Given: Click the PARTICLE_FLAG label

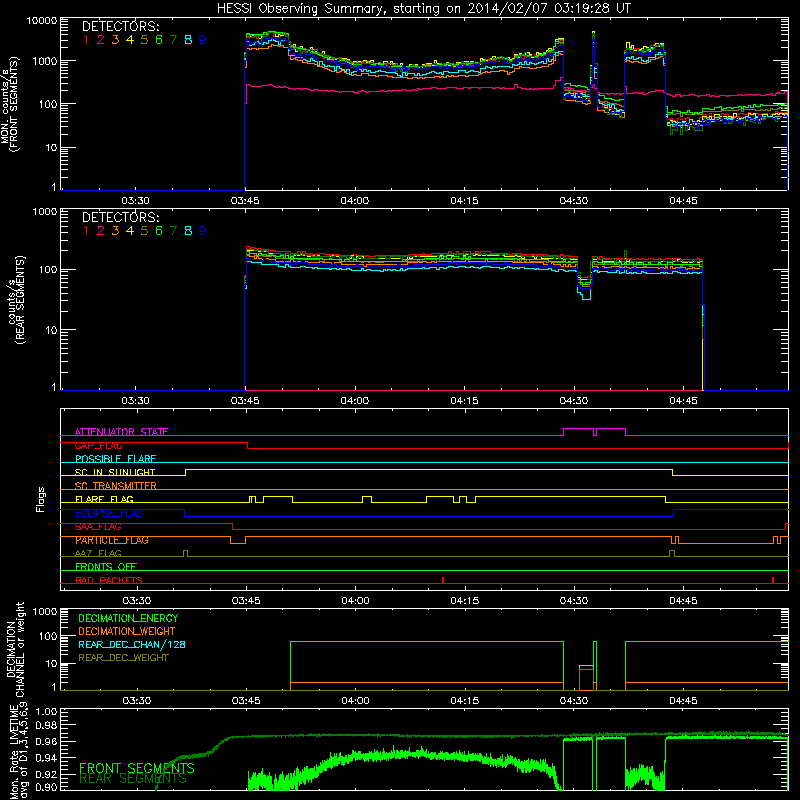Looking at the screenshot, I should click(x=112, y=540).
